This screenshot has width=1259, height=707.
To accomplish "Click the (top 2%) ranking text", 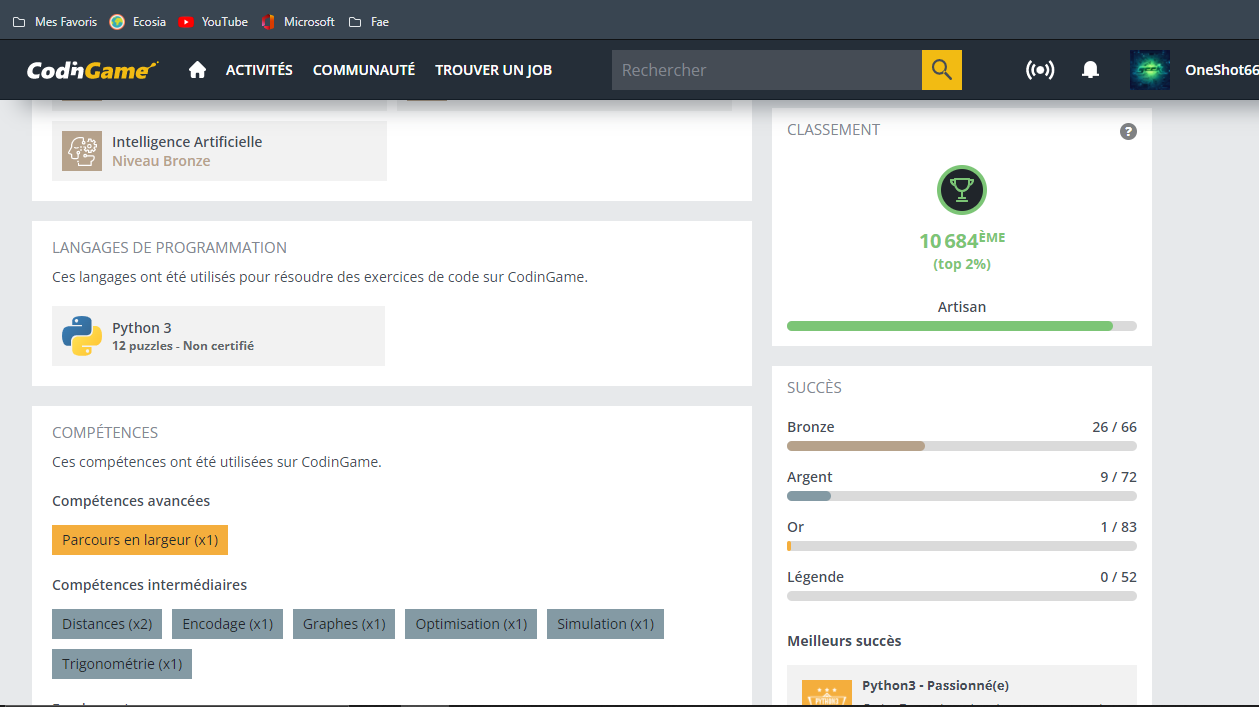I will click(962, 264).
